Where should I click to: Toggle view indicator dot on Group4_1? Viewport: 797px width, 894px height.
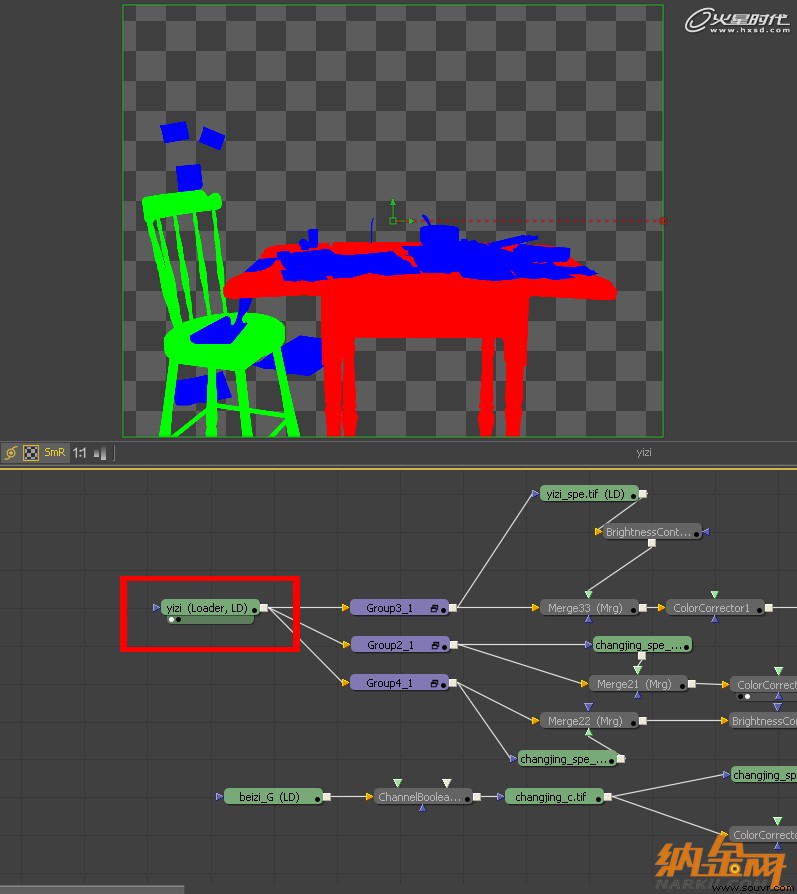click(x=444, y=685)
